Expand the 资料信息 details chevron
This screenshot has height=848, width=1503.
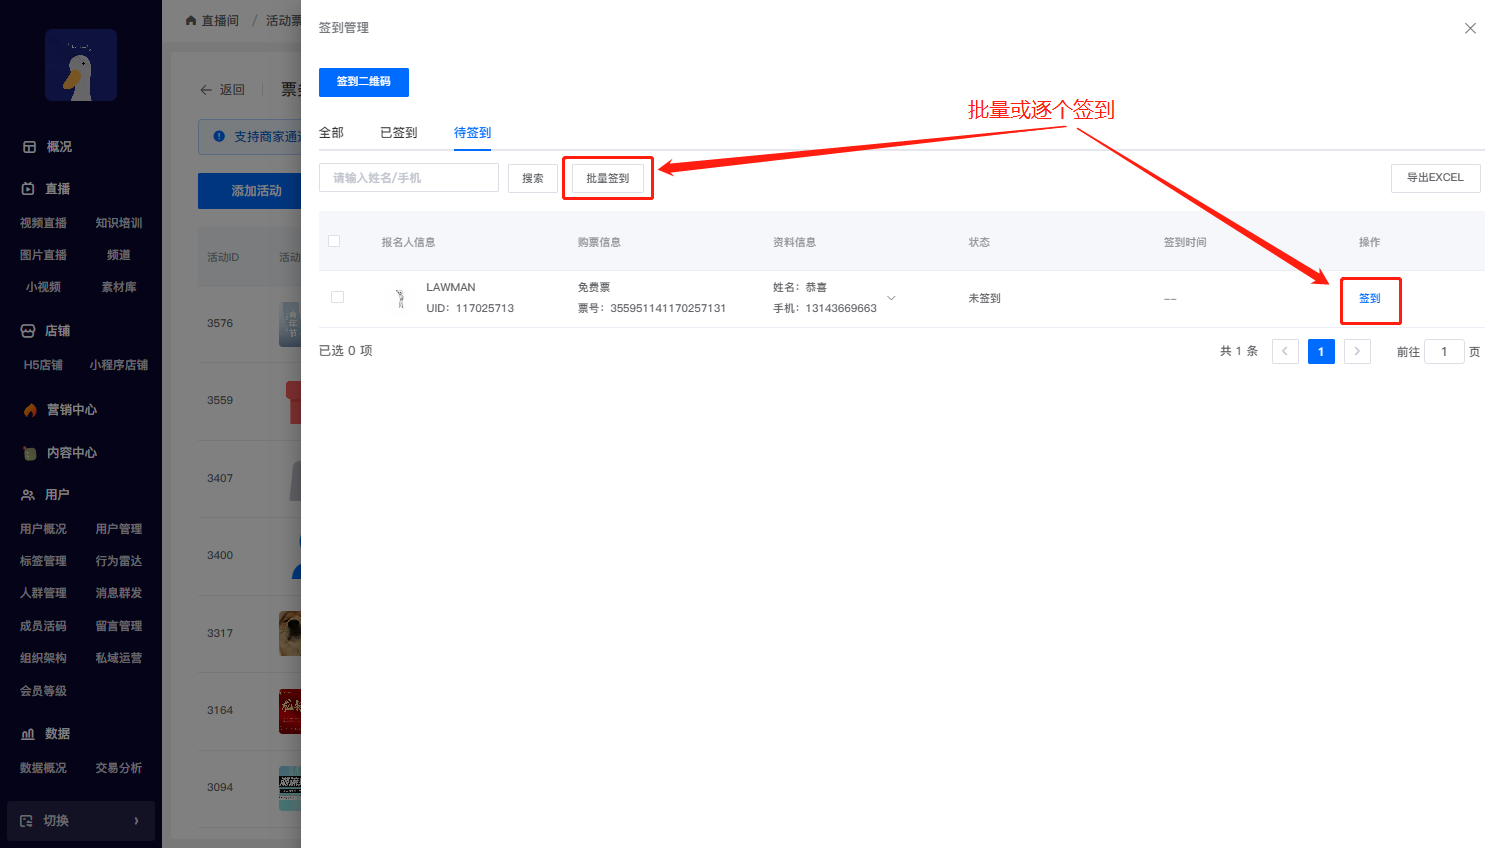[x=891, y=298]
